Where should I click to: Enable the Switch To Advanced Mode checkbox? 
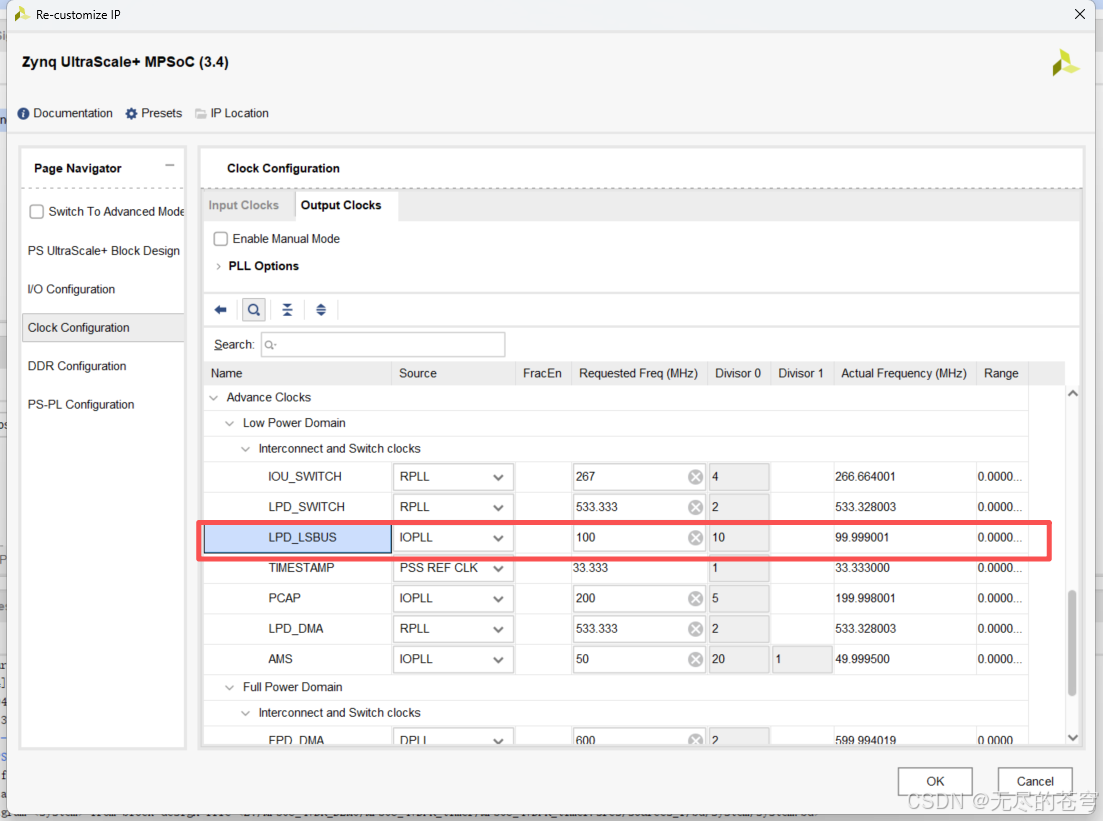[x=37, y=212]
